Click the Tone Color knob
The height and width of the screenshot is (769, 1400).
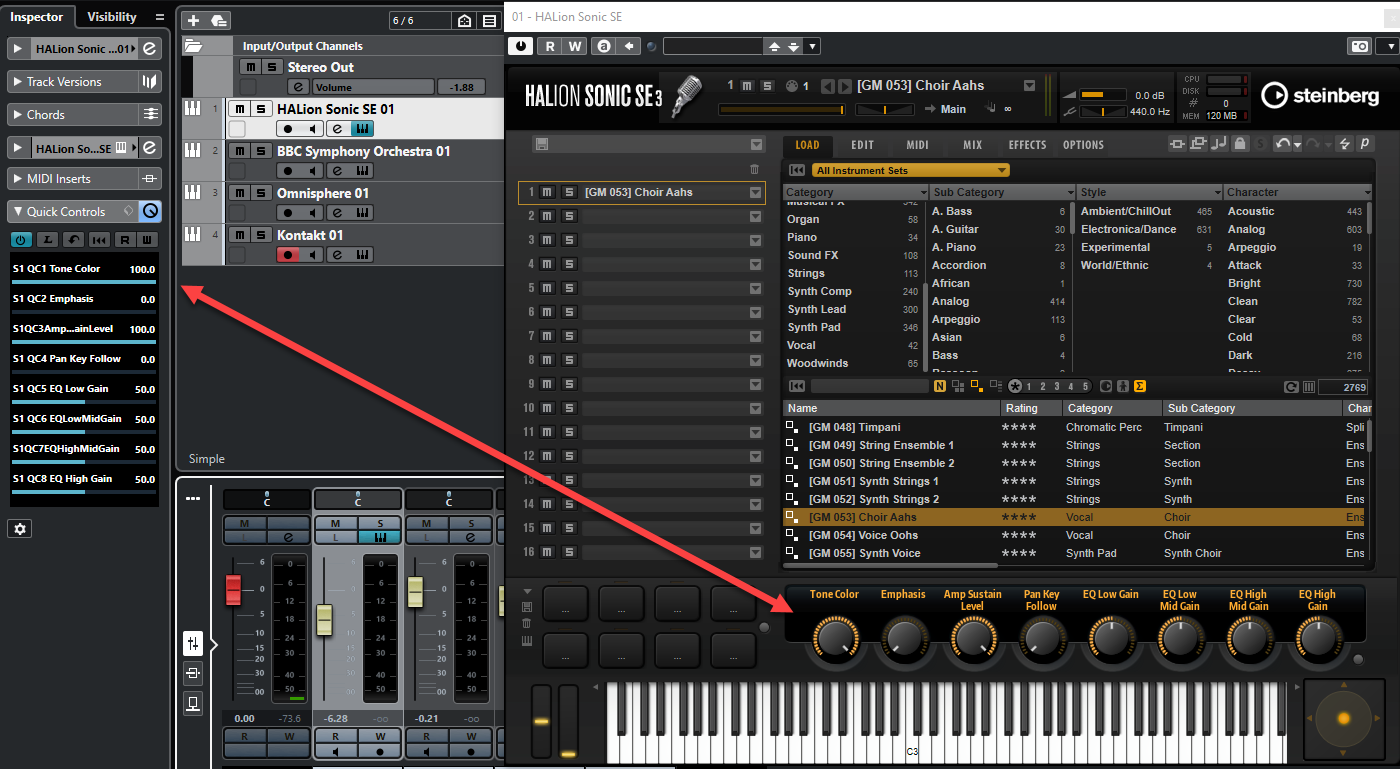point(835,636)
